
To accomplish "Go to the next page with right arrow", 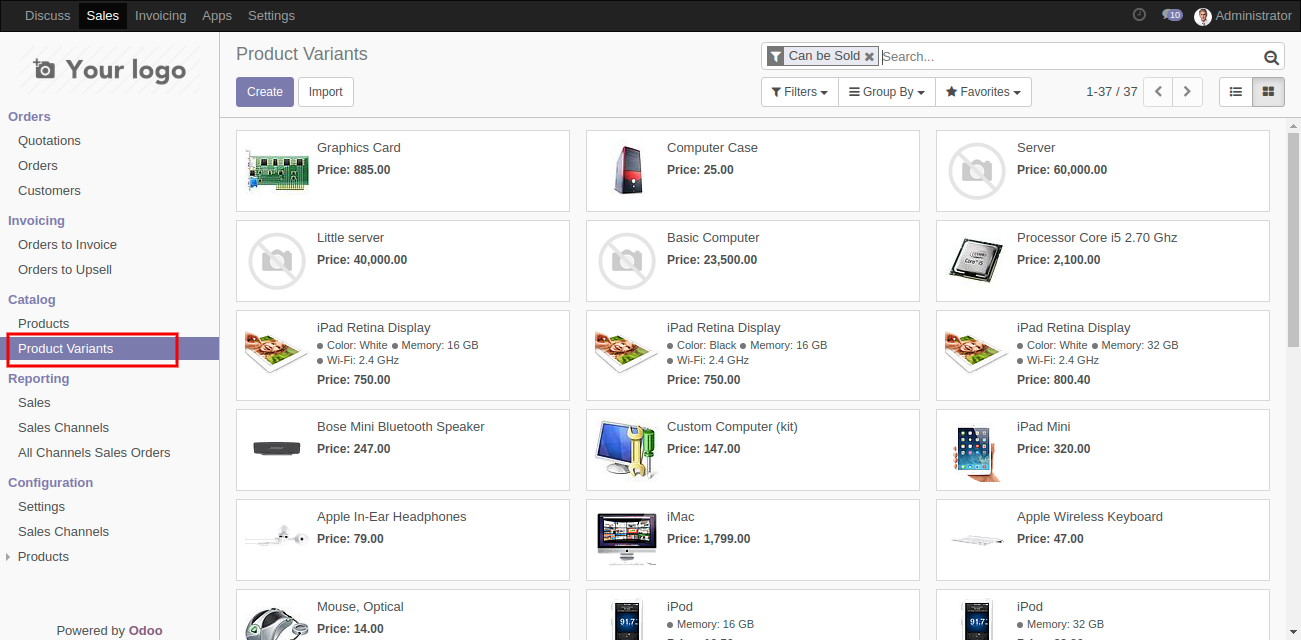I will tap(1187, 91).
